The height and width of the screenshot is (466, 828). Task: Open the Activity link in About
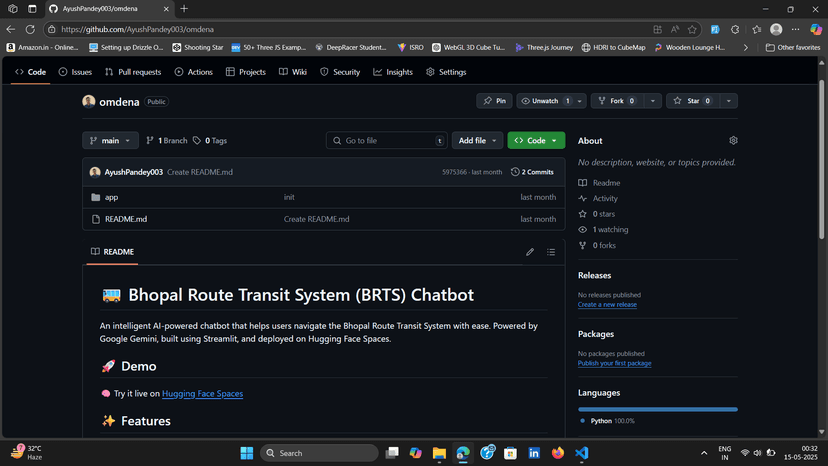pyautogui.click(x=598, y=199)
